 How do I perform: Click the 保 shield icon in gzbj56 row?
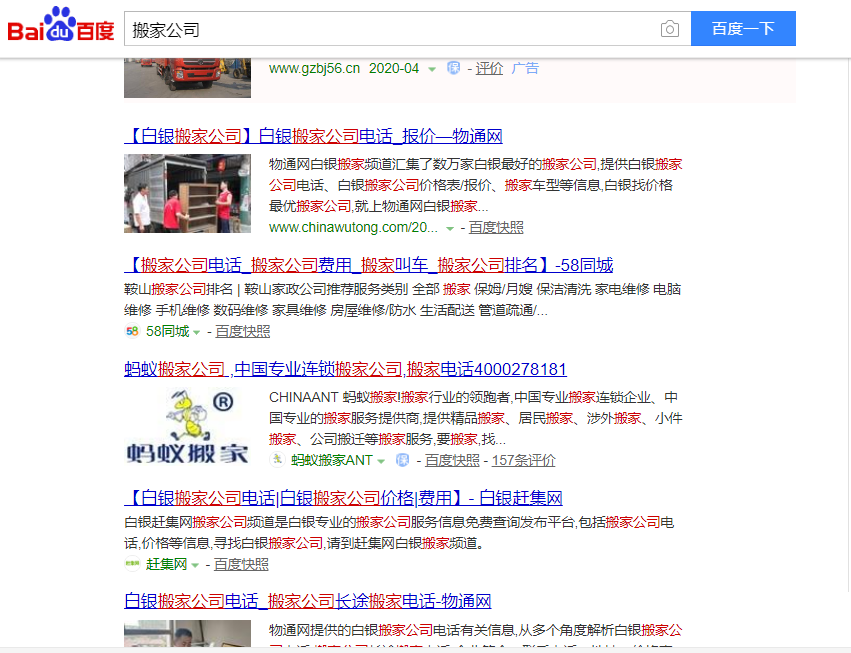point(453,68)
